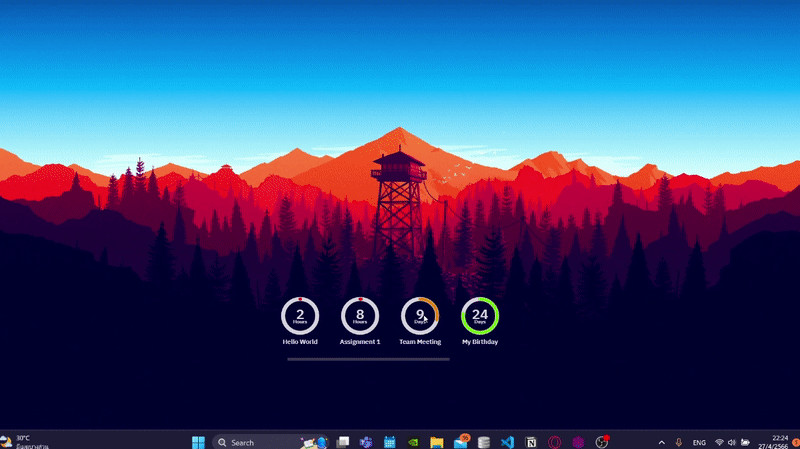The width and height of the screenshot is (800, 449).
Task: Open the weather widget showing 30°C
Action: tap(24, 442)
